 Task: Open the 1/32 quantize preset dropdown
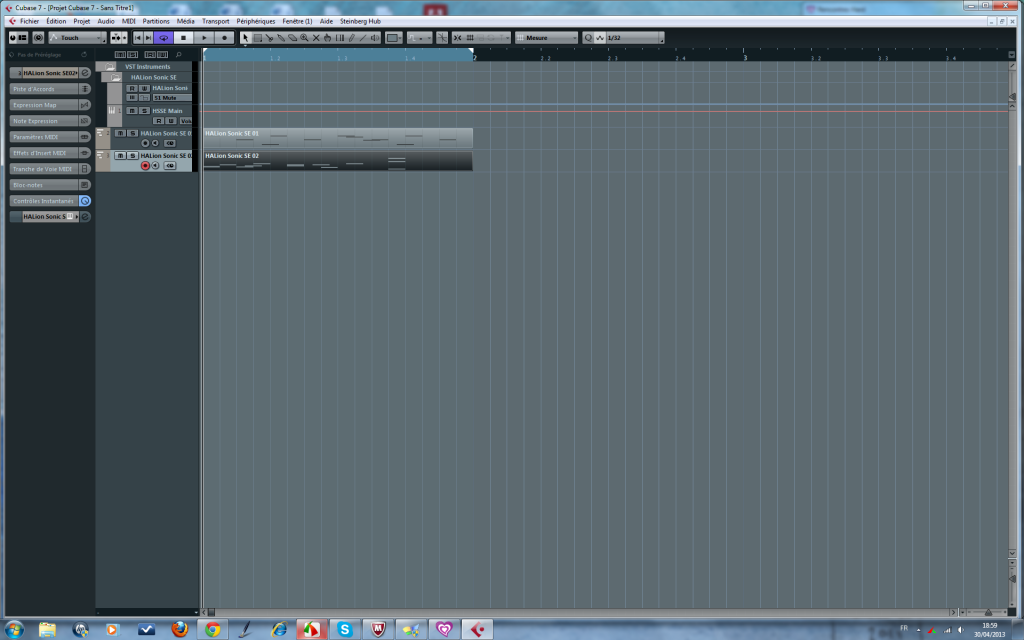coord(635,38)
